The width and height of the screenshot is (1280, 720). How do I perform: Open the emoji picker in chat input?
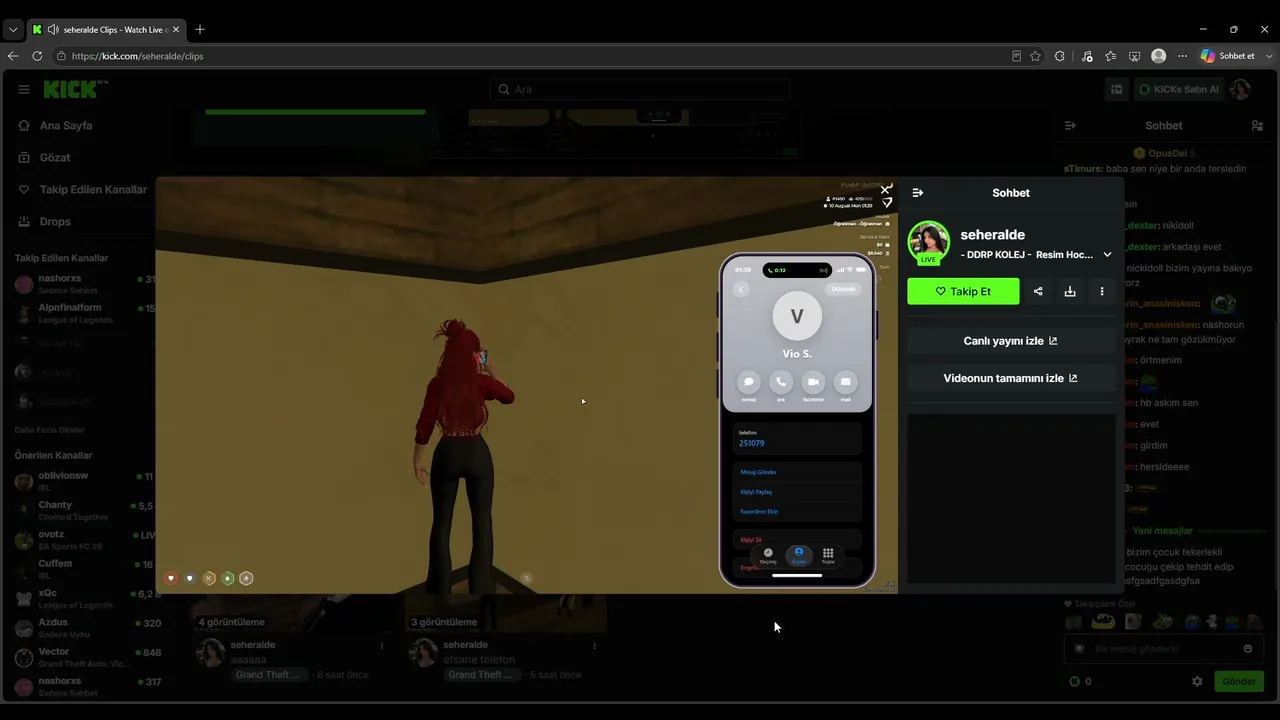(1247, 649)
